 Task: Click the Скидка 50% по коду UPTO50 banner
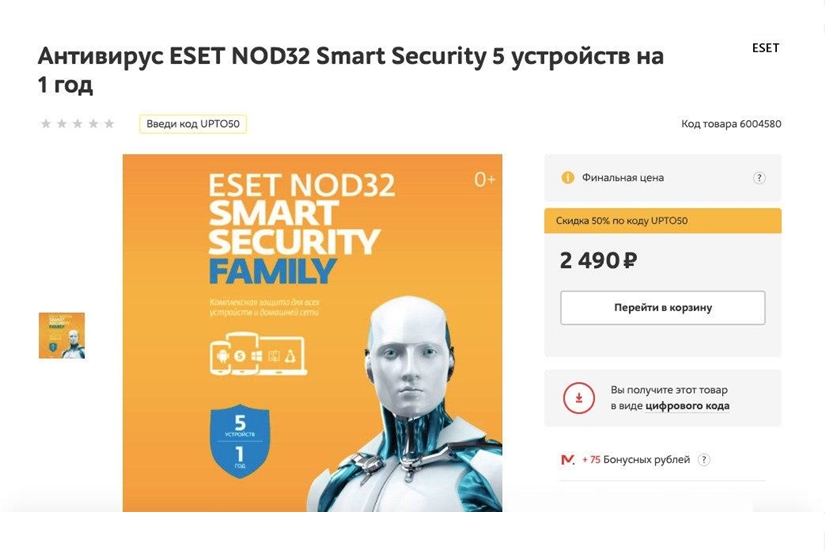coord(662,220)
